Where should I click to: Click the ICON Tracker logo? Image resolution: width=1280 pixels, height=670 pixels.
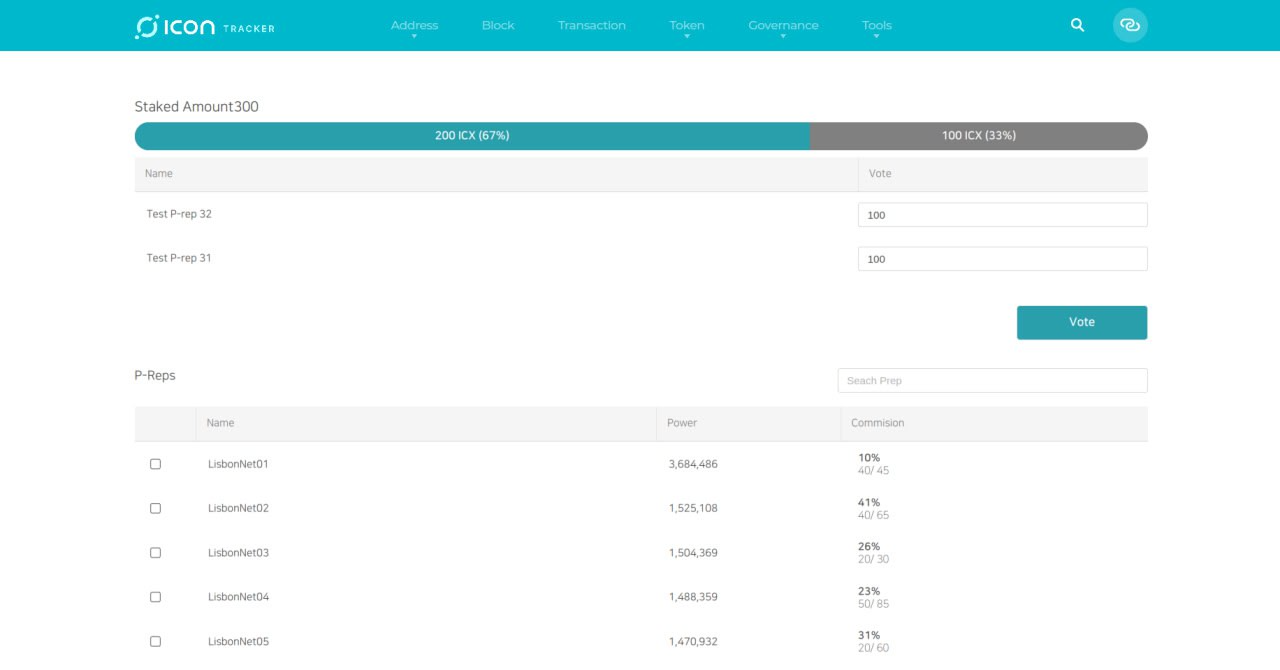coord(205,26)
